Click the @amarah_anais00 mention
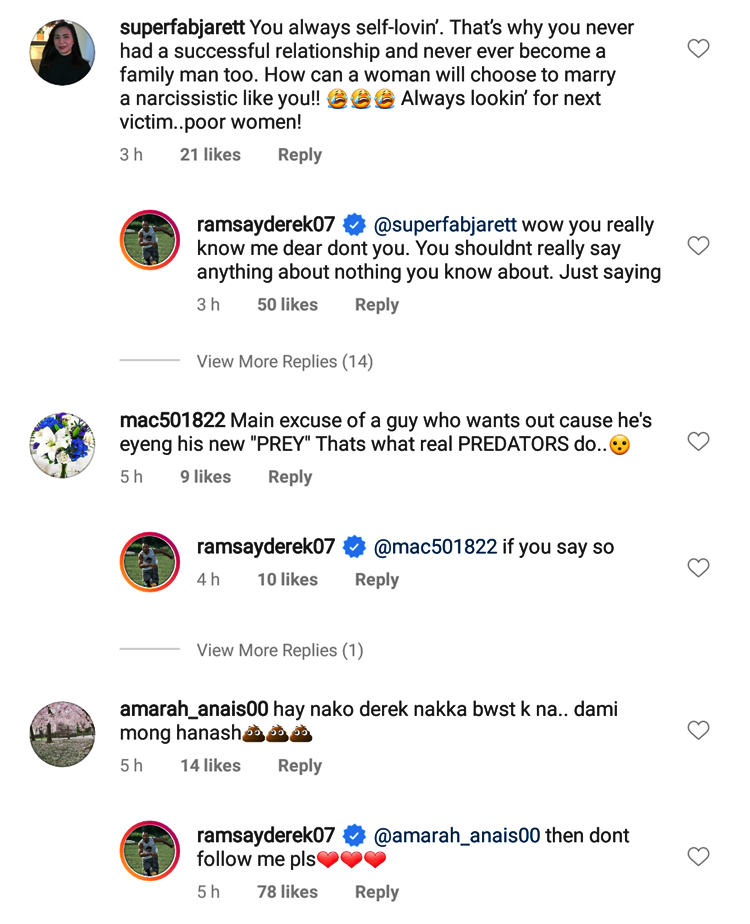The height and width of the screenshot is (924, 750). (x=457, y=835)
